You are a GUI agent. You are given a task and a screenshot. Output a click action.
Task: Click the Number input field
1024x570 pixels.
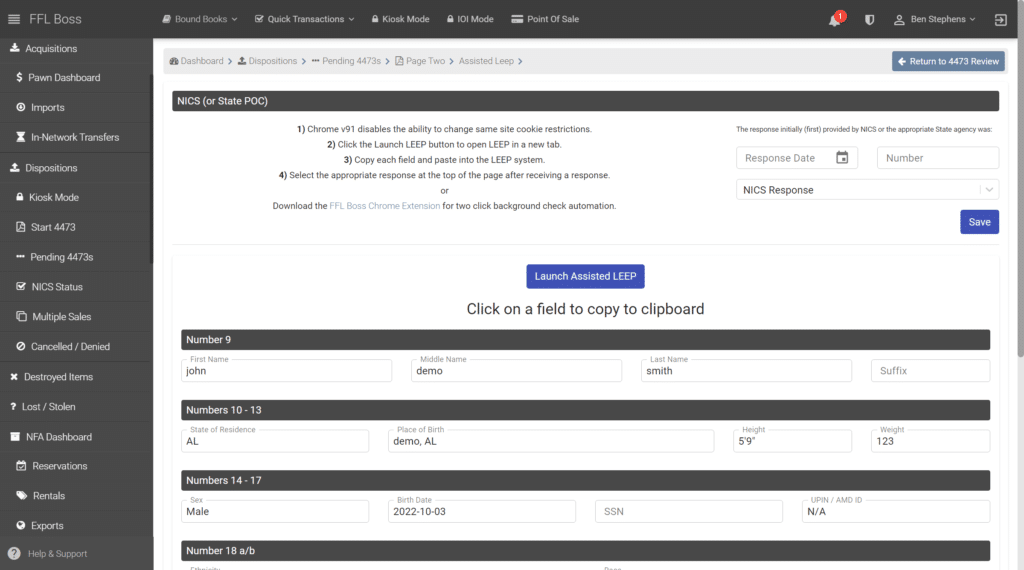click(x=938, y=158)
